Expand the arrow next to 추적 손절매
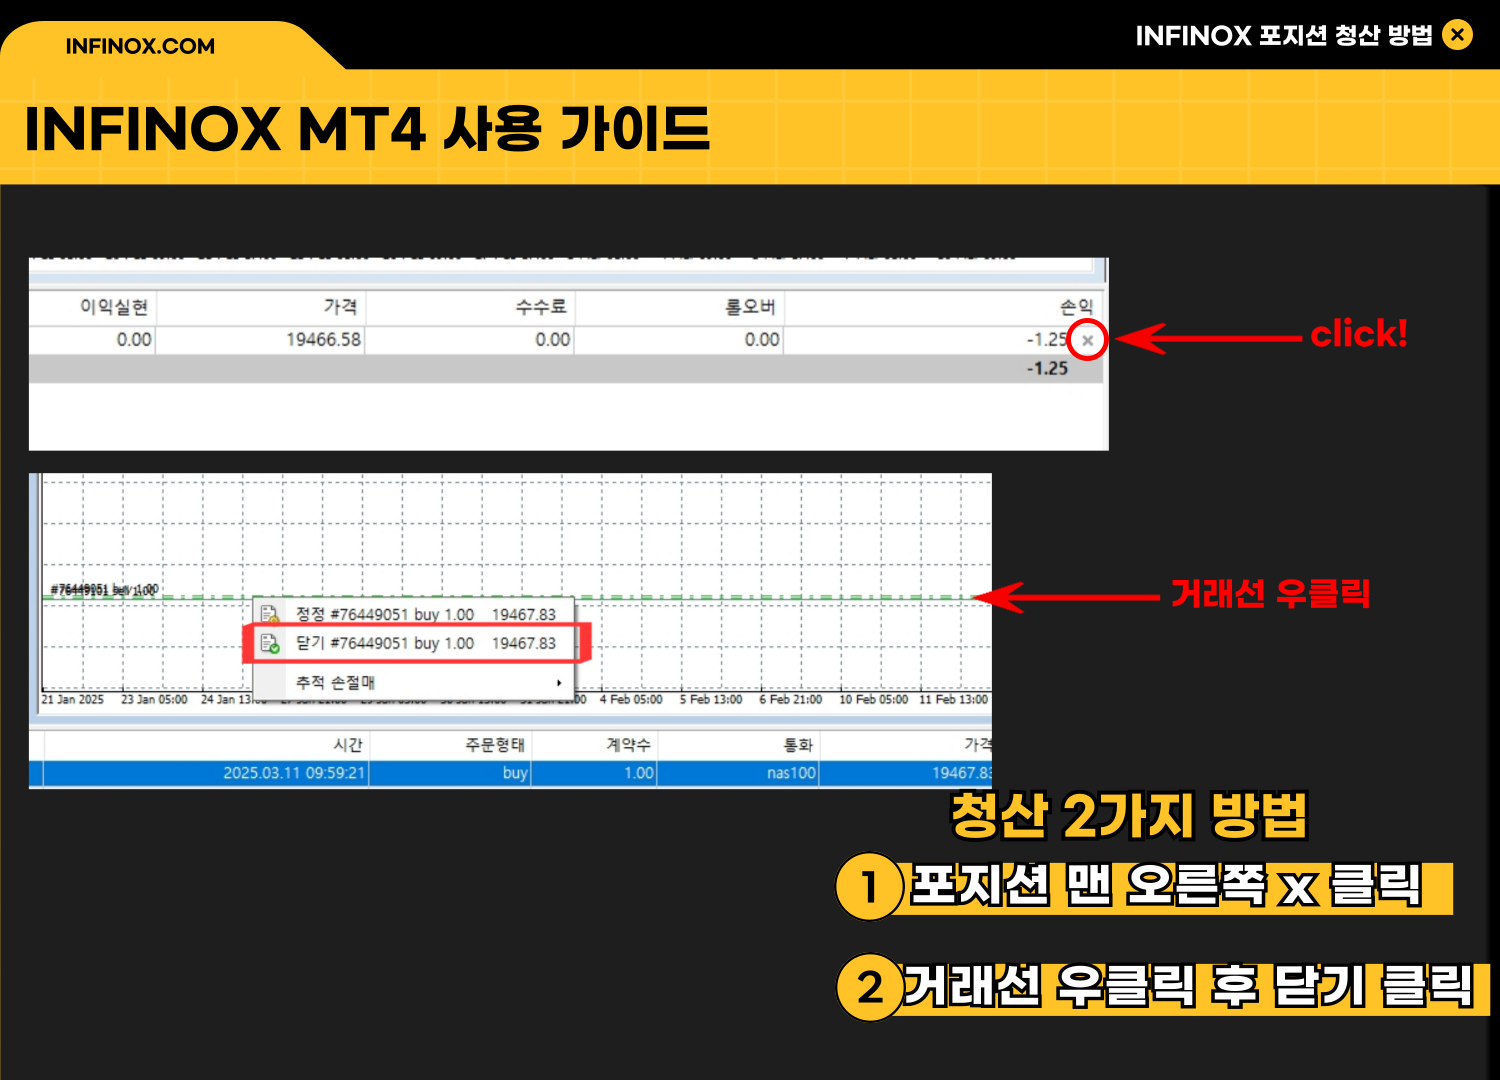 [559, 683]
